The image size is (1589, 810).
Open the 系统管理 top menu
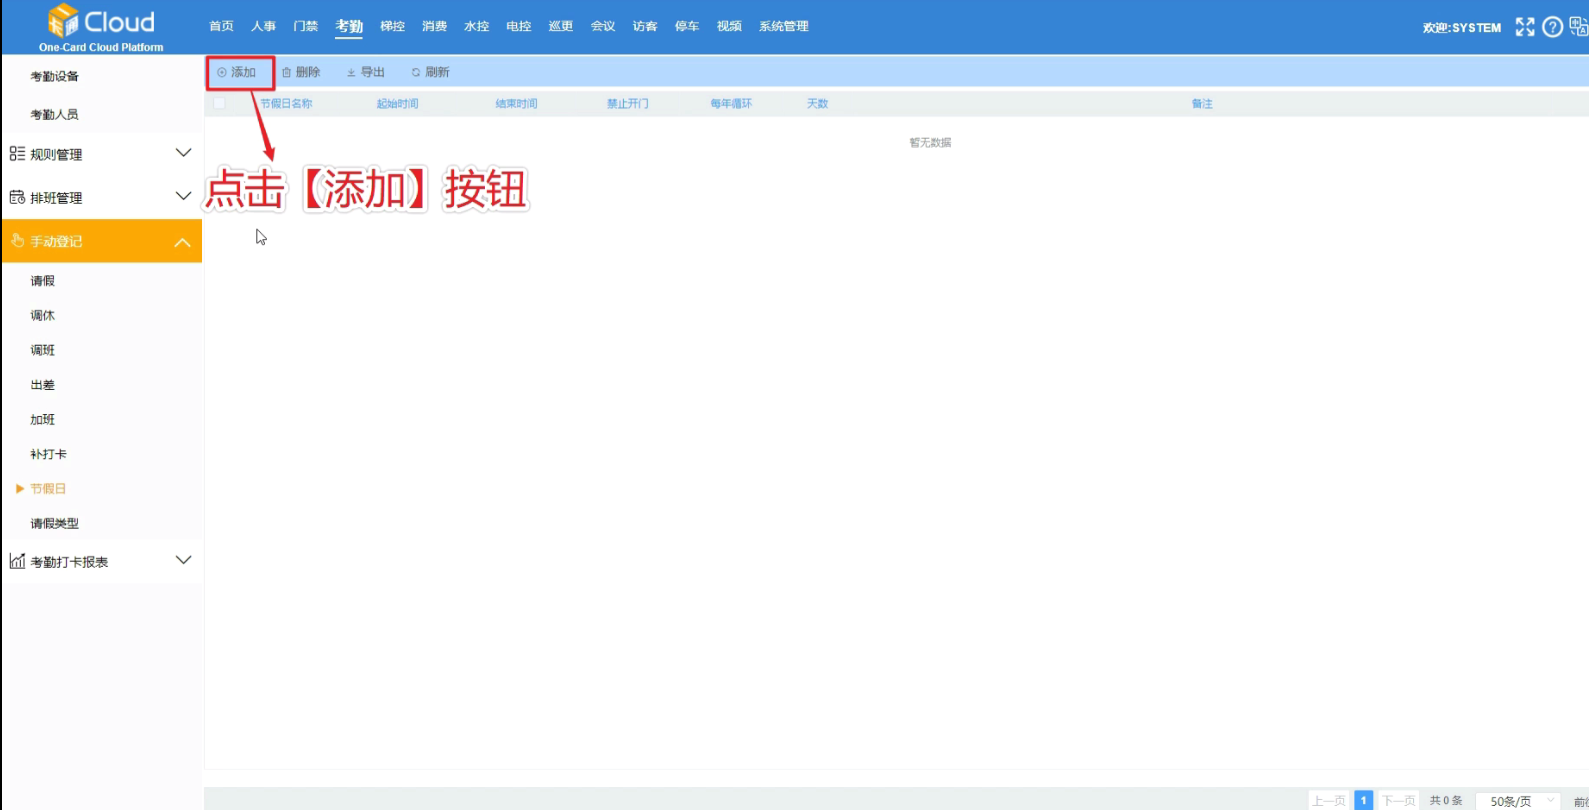(783, 26)
